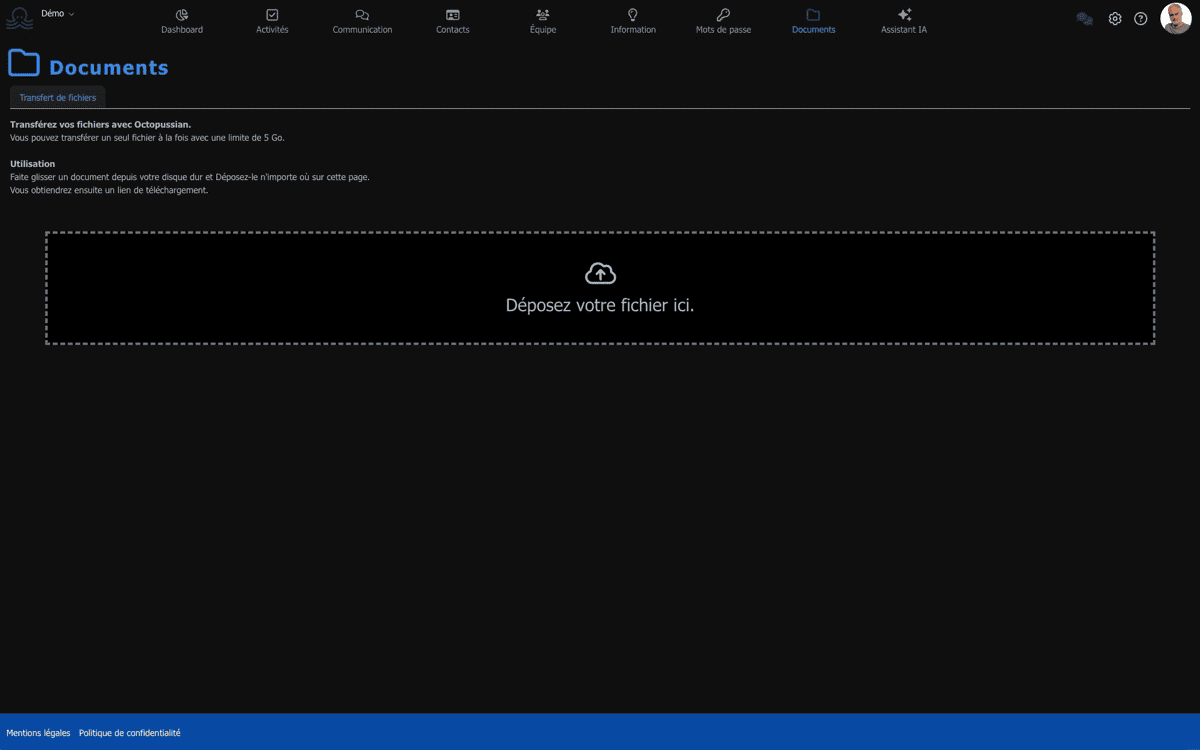1200x750 pixels.
Task: Open Politique de confidentialité link
Action: click(130, 733)
